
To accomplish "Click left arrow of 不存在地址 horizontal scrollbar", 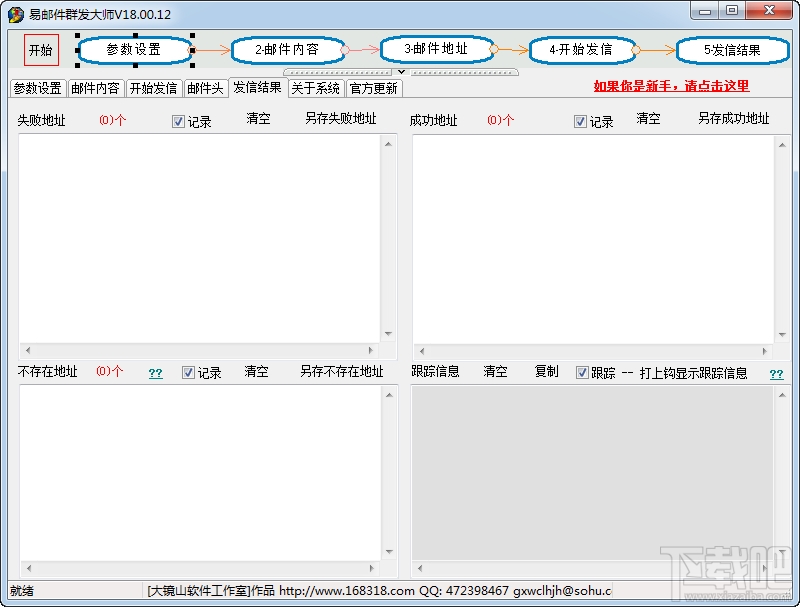I will 29,568.
